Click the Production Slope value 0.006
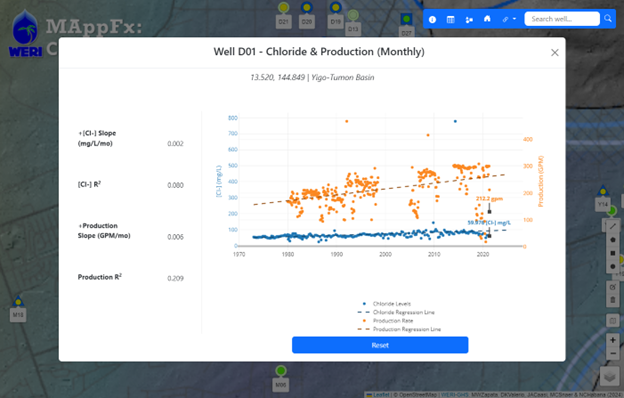The height and width of the screenshot is (398, 624). 175,237
